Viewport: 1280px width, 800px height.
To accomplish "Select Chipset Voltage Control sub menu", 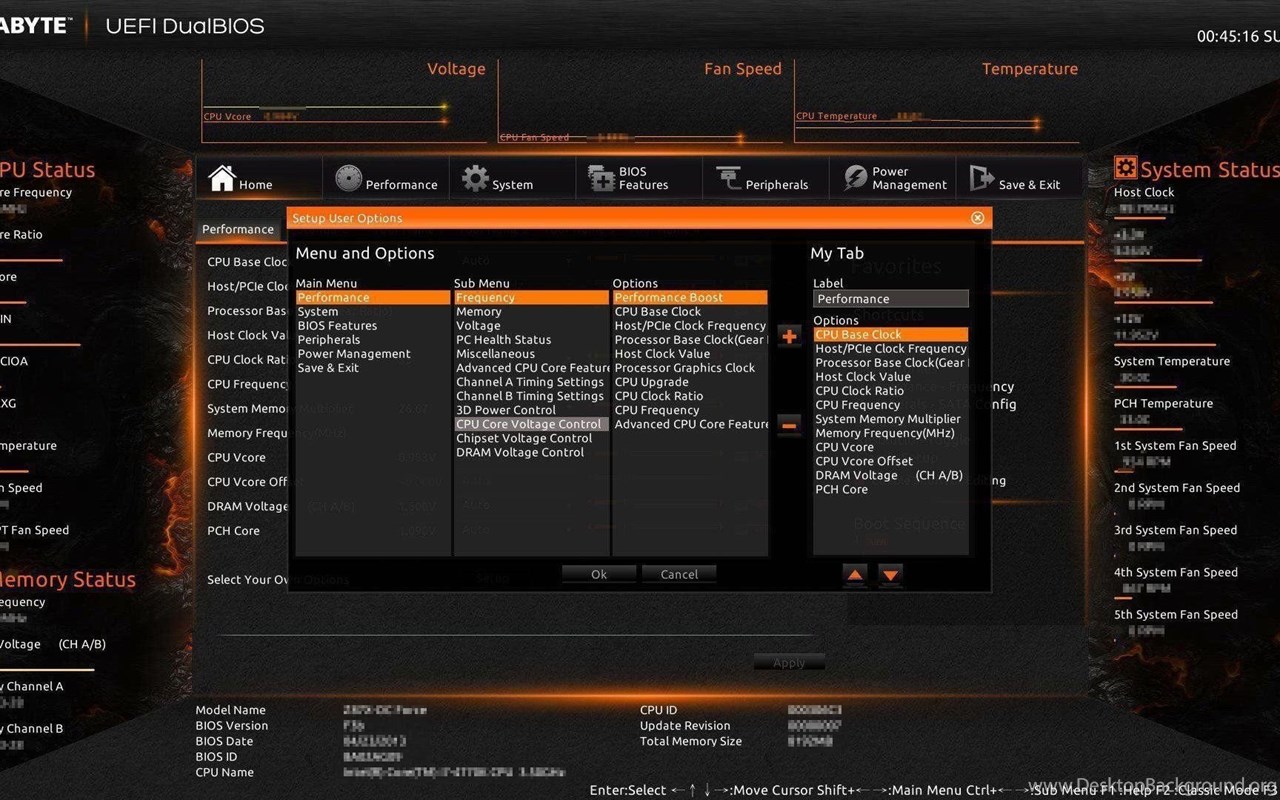I will (x=531, y=438).
